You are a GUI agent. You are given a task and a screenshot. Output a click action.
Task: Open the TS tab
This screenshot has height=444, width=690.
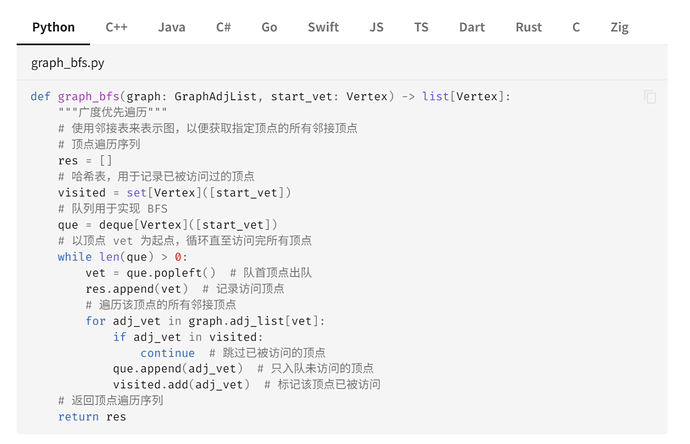tap(421, 27)
